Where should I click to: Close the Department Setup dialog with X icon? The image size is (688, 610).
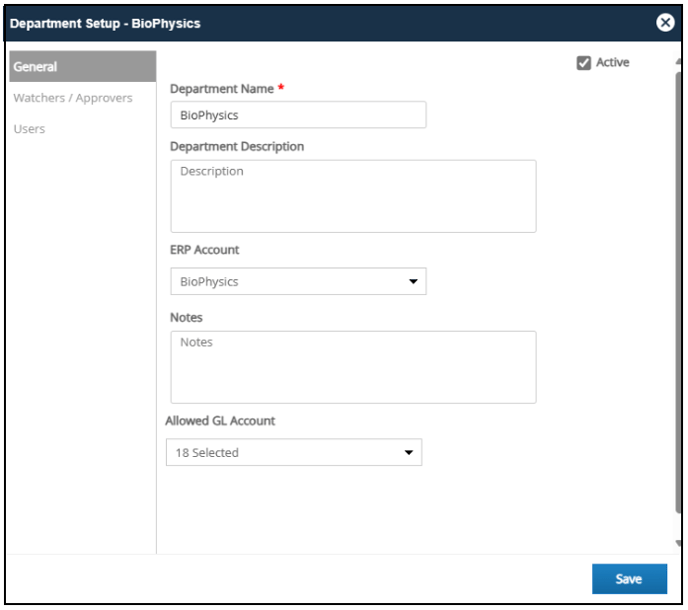665,22
